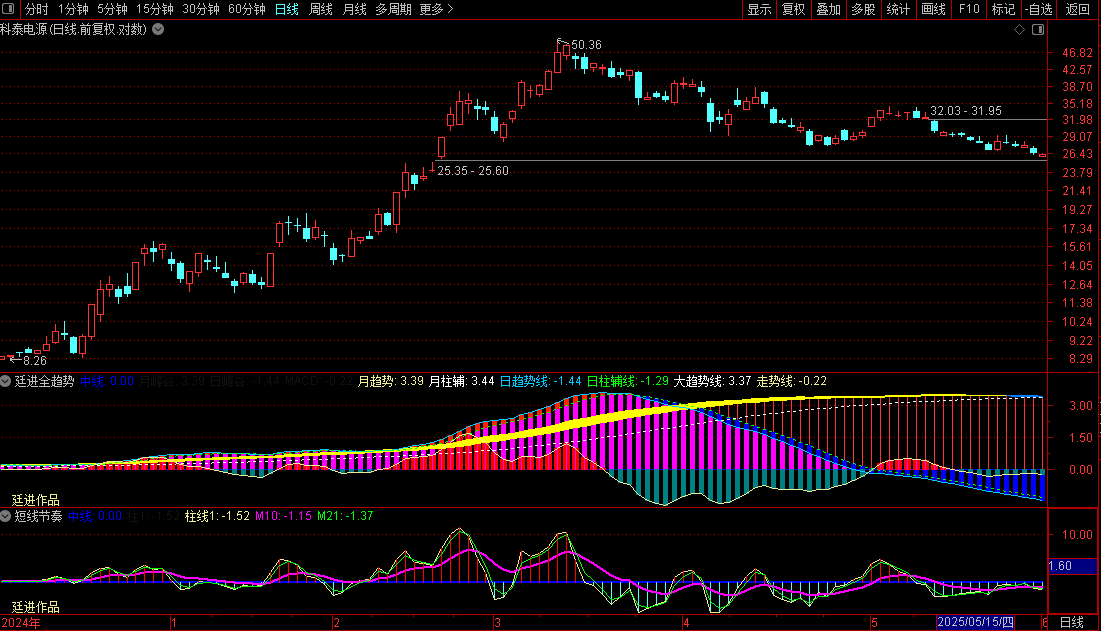1101x631 pixels.
Task: Expand dropdown next to 科泰电源 title
Action: coord(158,29)
